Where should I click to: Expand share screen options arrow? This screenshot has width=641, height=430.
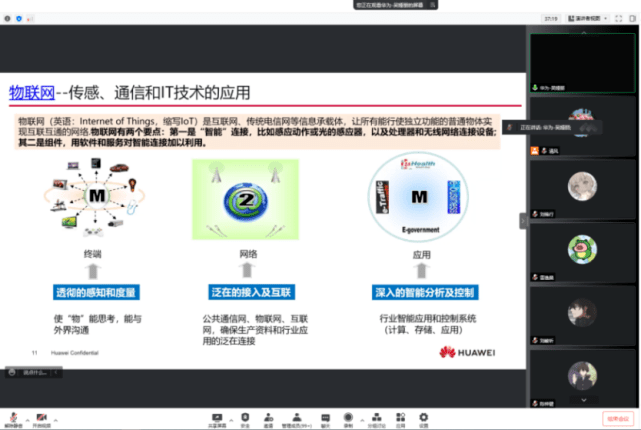[231, 420]
